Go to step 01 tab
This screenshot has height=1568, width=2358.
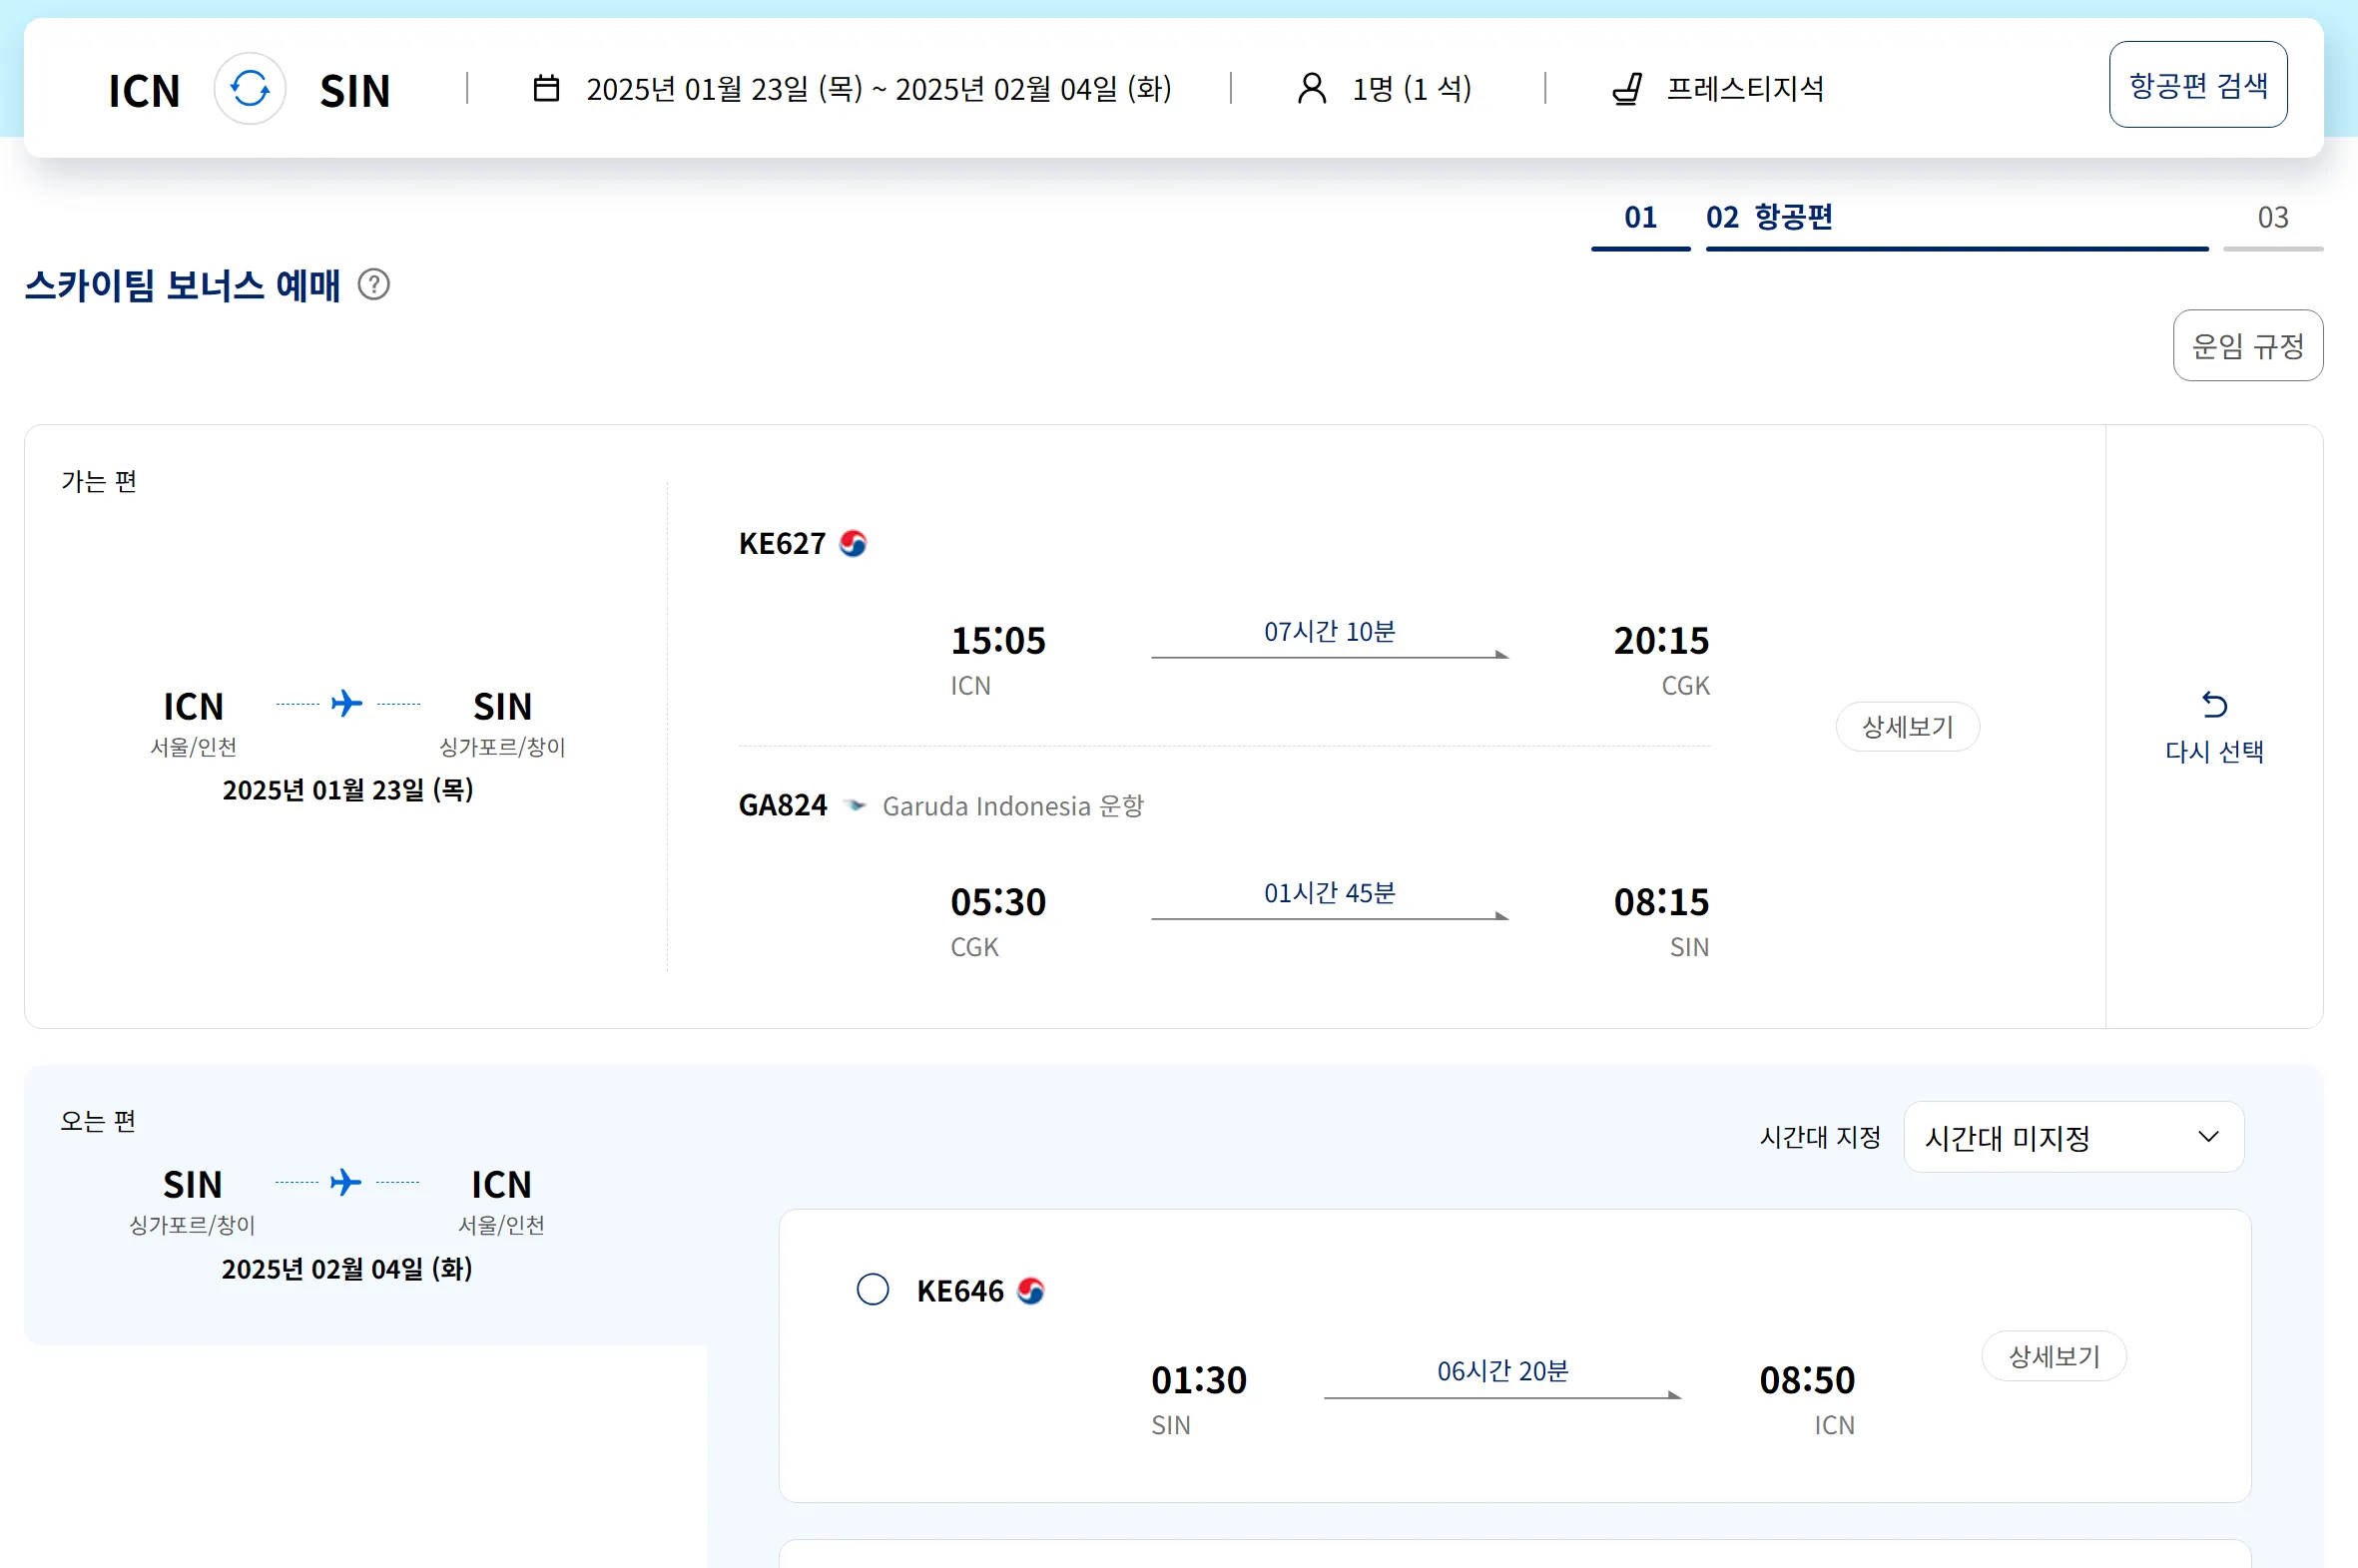(x=1640, y=218)
